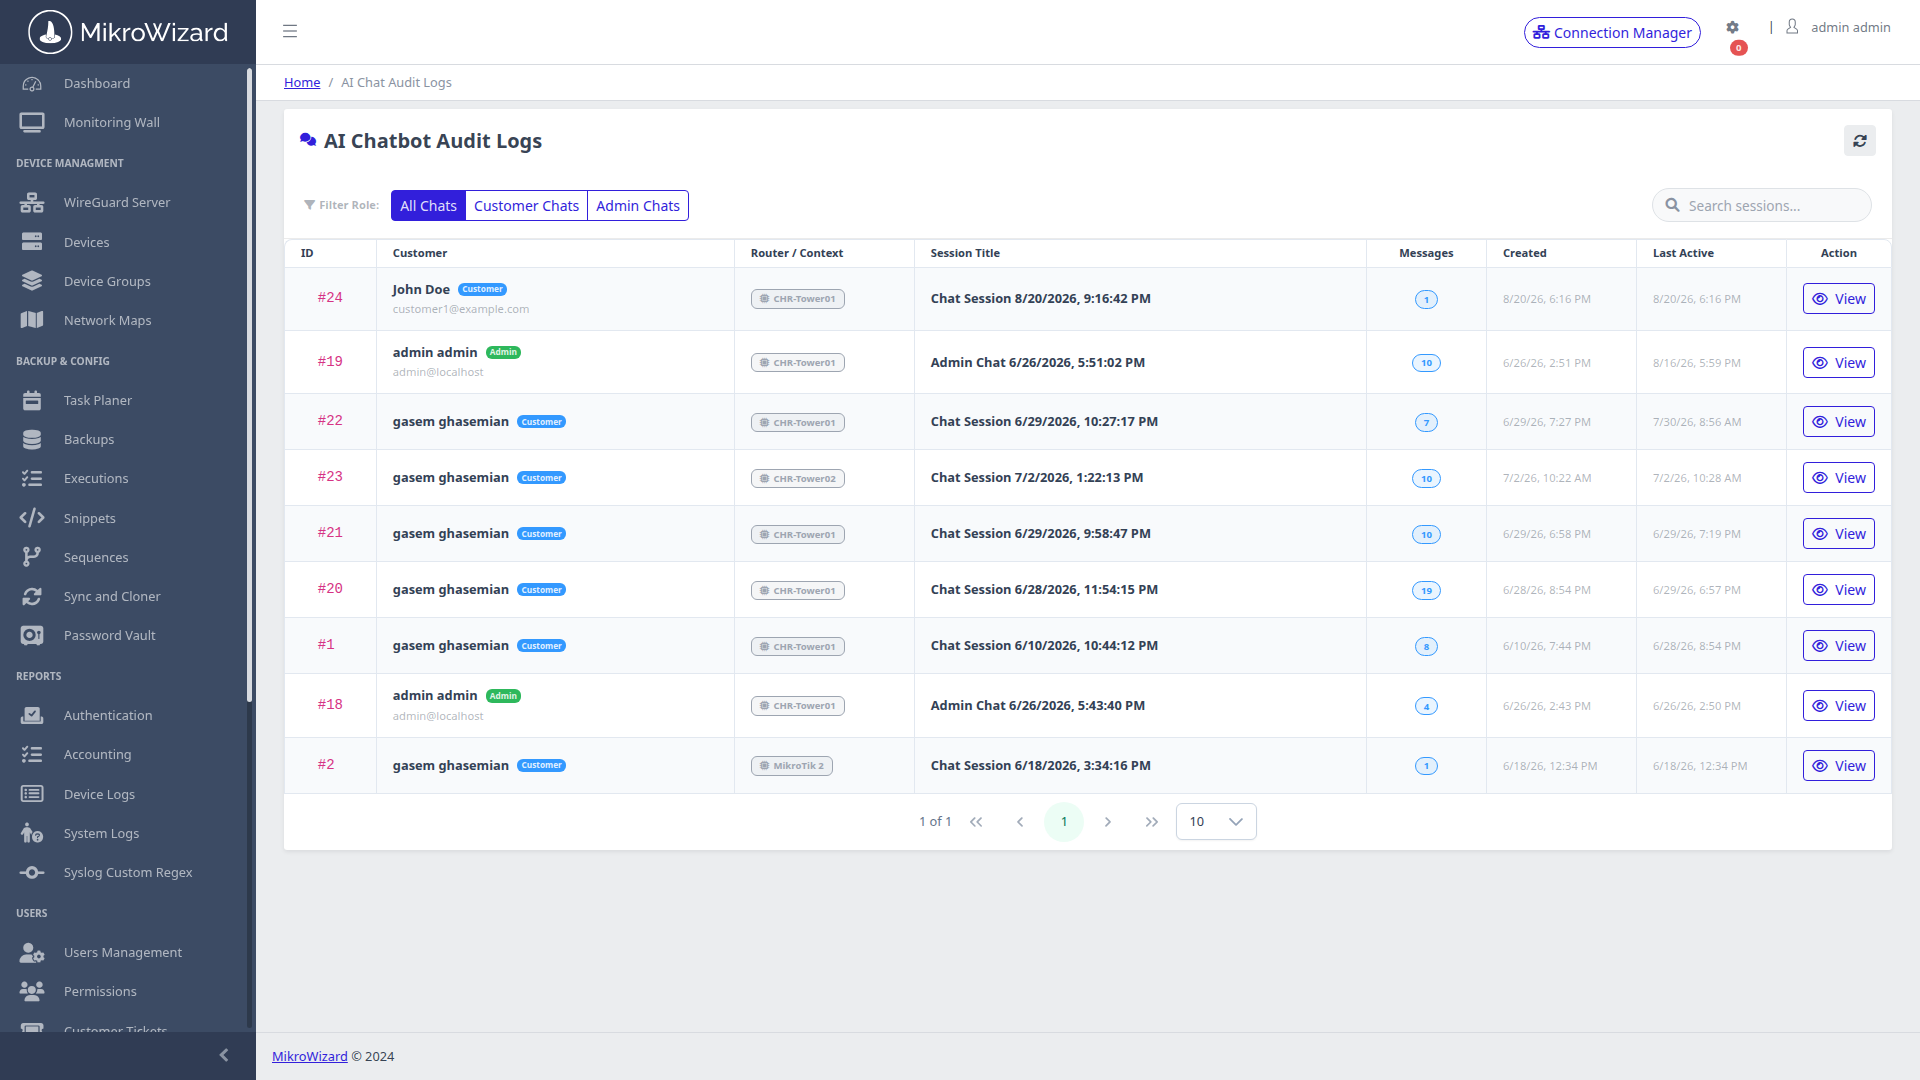Open the Sequences branch icon
This screenshot has width=1920, height=1080.
[x=32, y=557]
